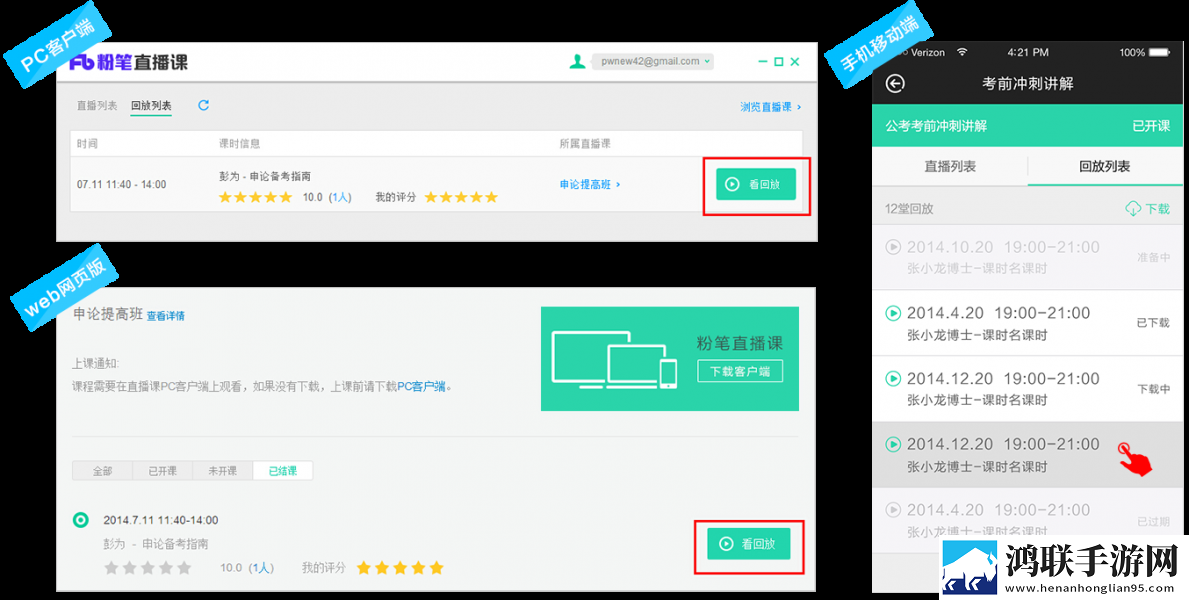
Task: Click the 粉笔直播课 logo in PC client header
Action: [x=128, y=62]
